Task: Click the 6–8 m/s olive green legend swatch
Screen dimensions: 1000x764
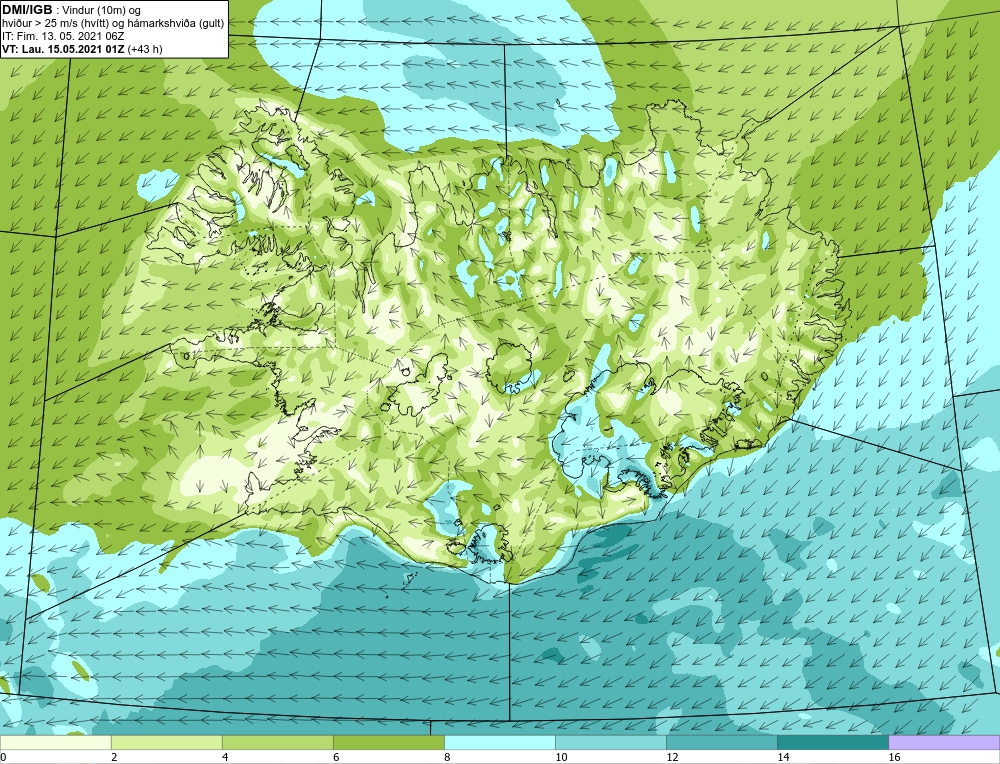Action: point(388,742)
